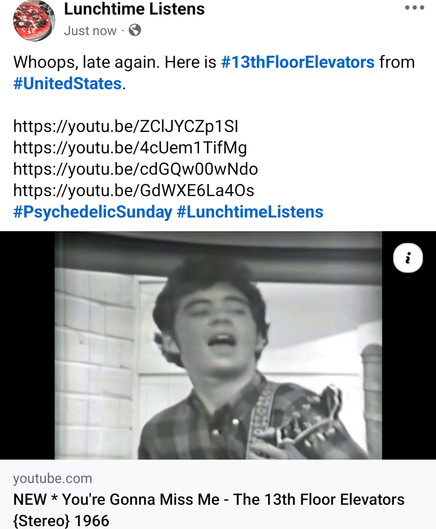The image size is (436, 529).
Task: Click the 'Just now' post timestamp
Action: tap(90, 31)
